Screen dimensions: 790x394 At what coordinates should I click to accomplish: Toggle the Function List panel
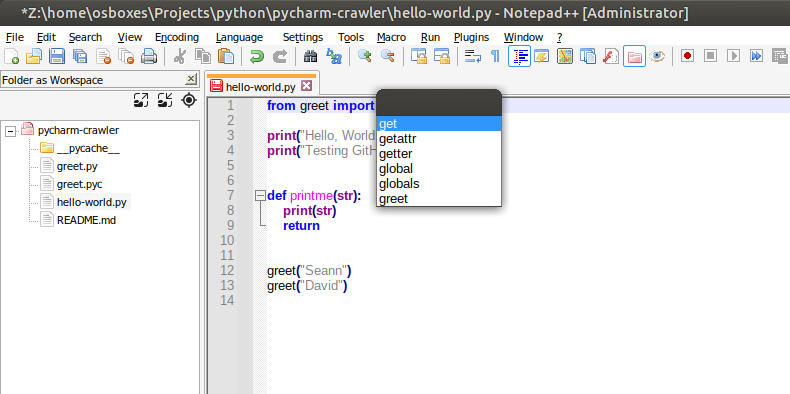coord(611,56)
